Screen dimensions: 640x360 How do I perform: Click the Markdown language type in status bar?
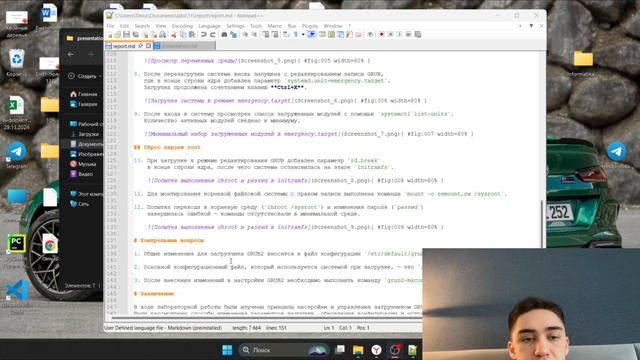(x=163, y=328)
